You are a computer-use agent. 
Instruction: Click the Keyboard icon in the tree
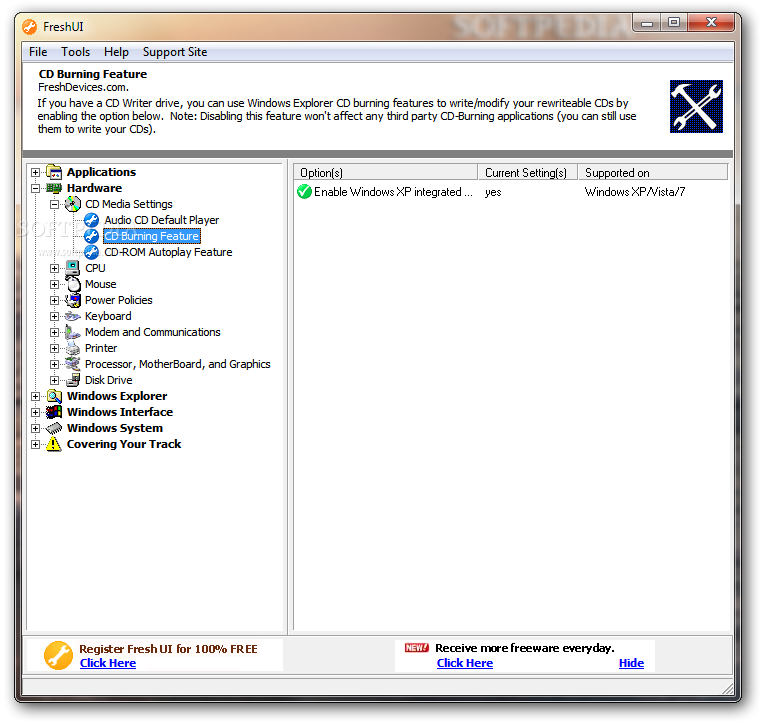pos(73,316)
